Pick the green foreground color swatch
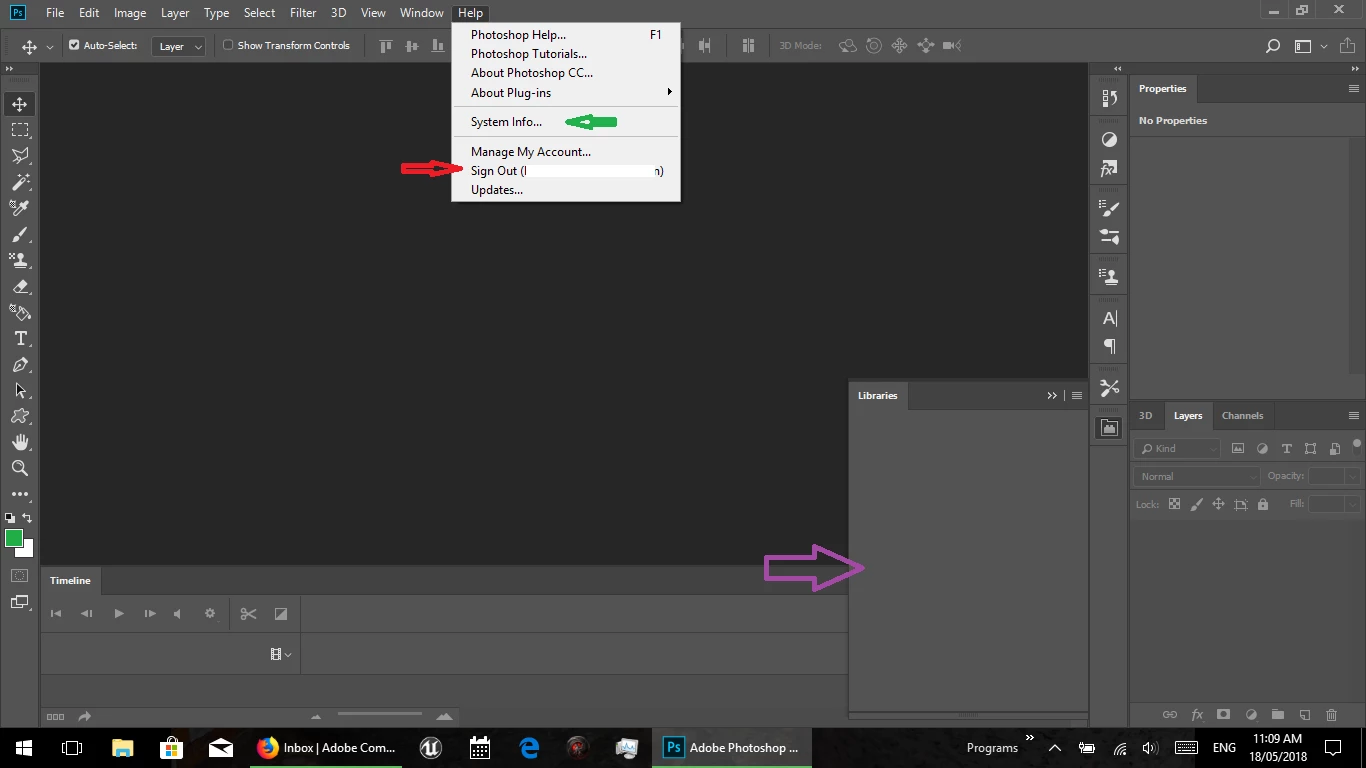This screenshot has width=1366, height=768. click(x=13, y=538)
